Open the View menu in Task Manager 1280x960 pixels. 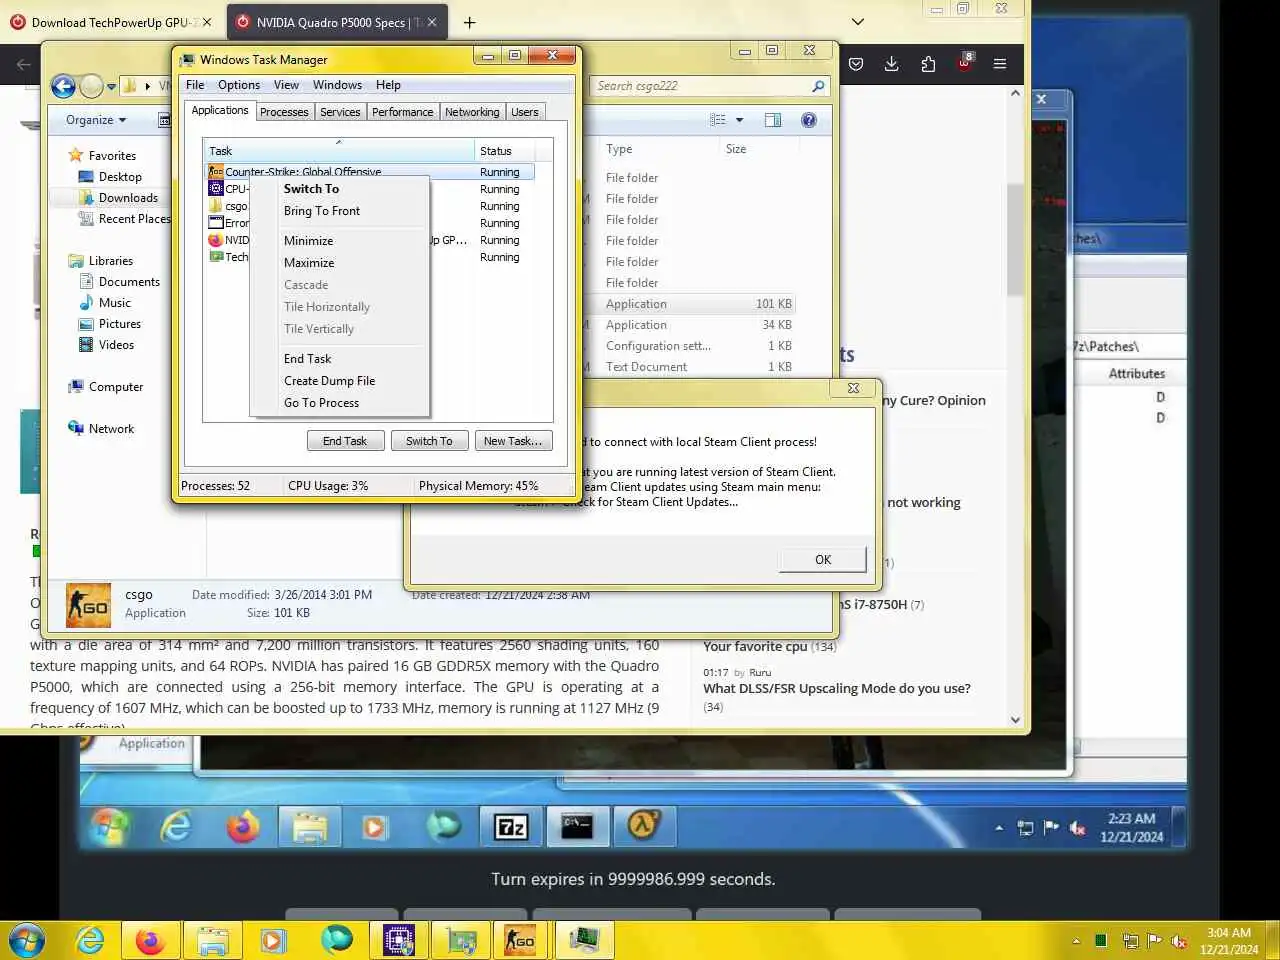(286, 85)
